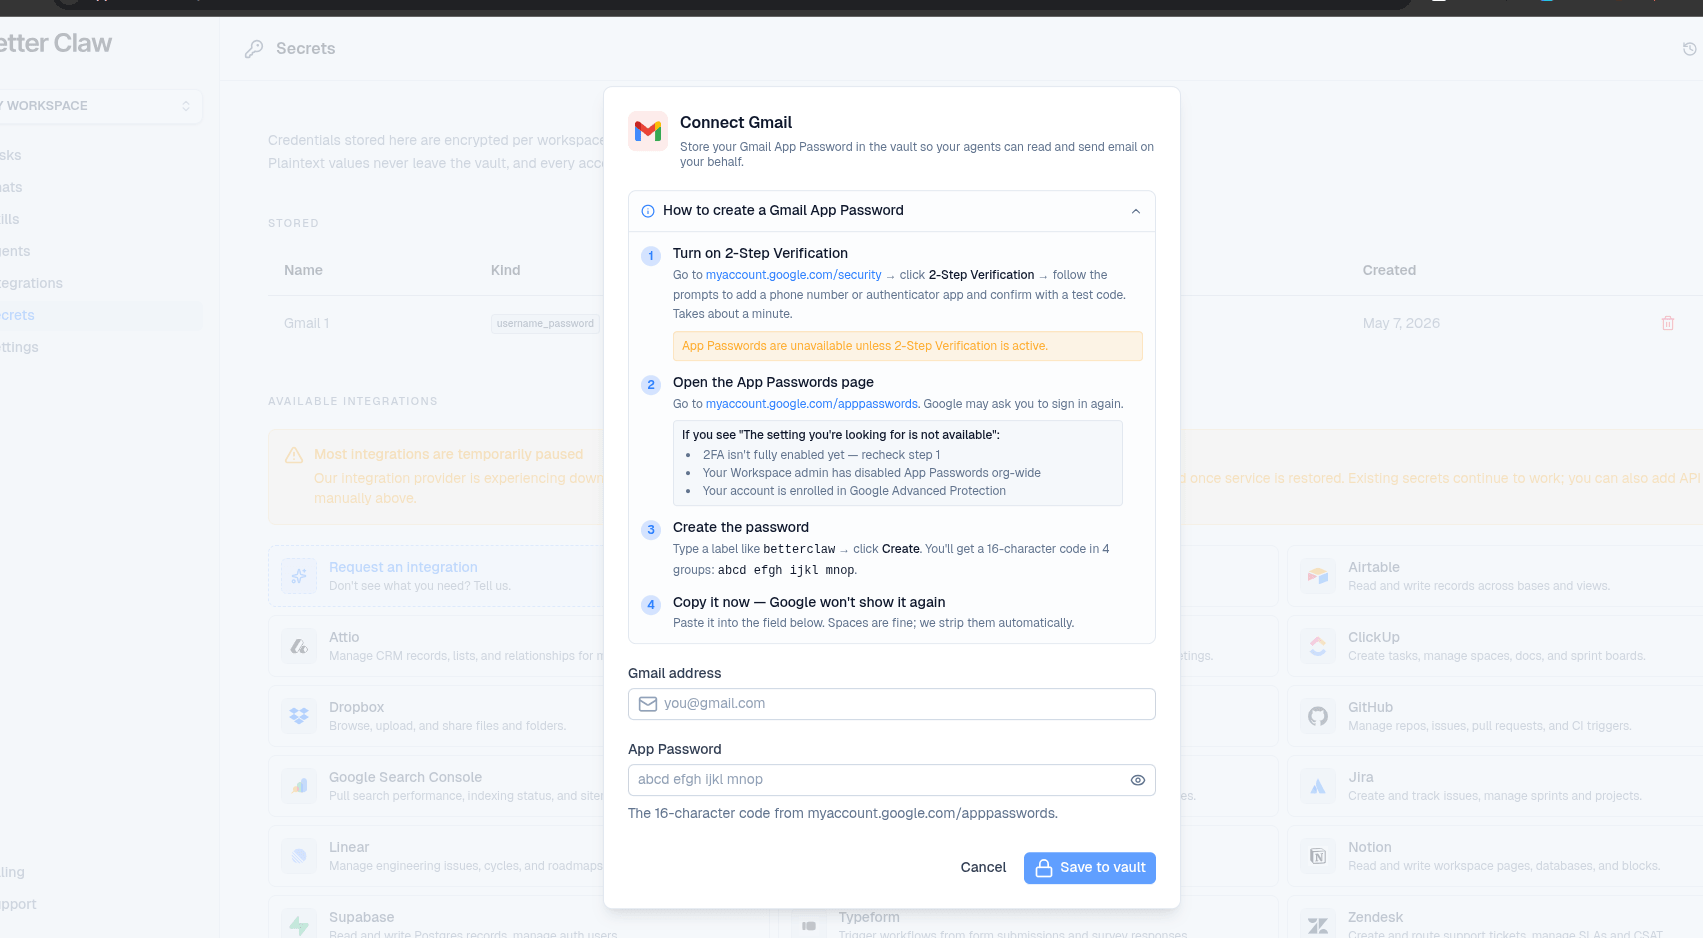
Task: Delete the Gmail 1 secret with the trash icon
Action: pyautogui.click(x=1667, y=323)
